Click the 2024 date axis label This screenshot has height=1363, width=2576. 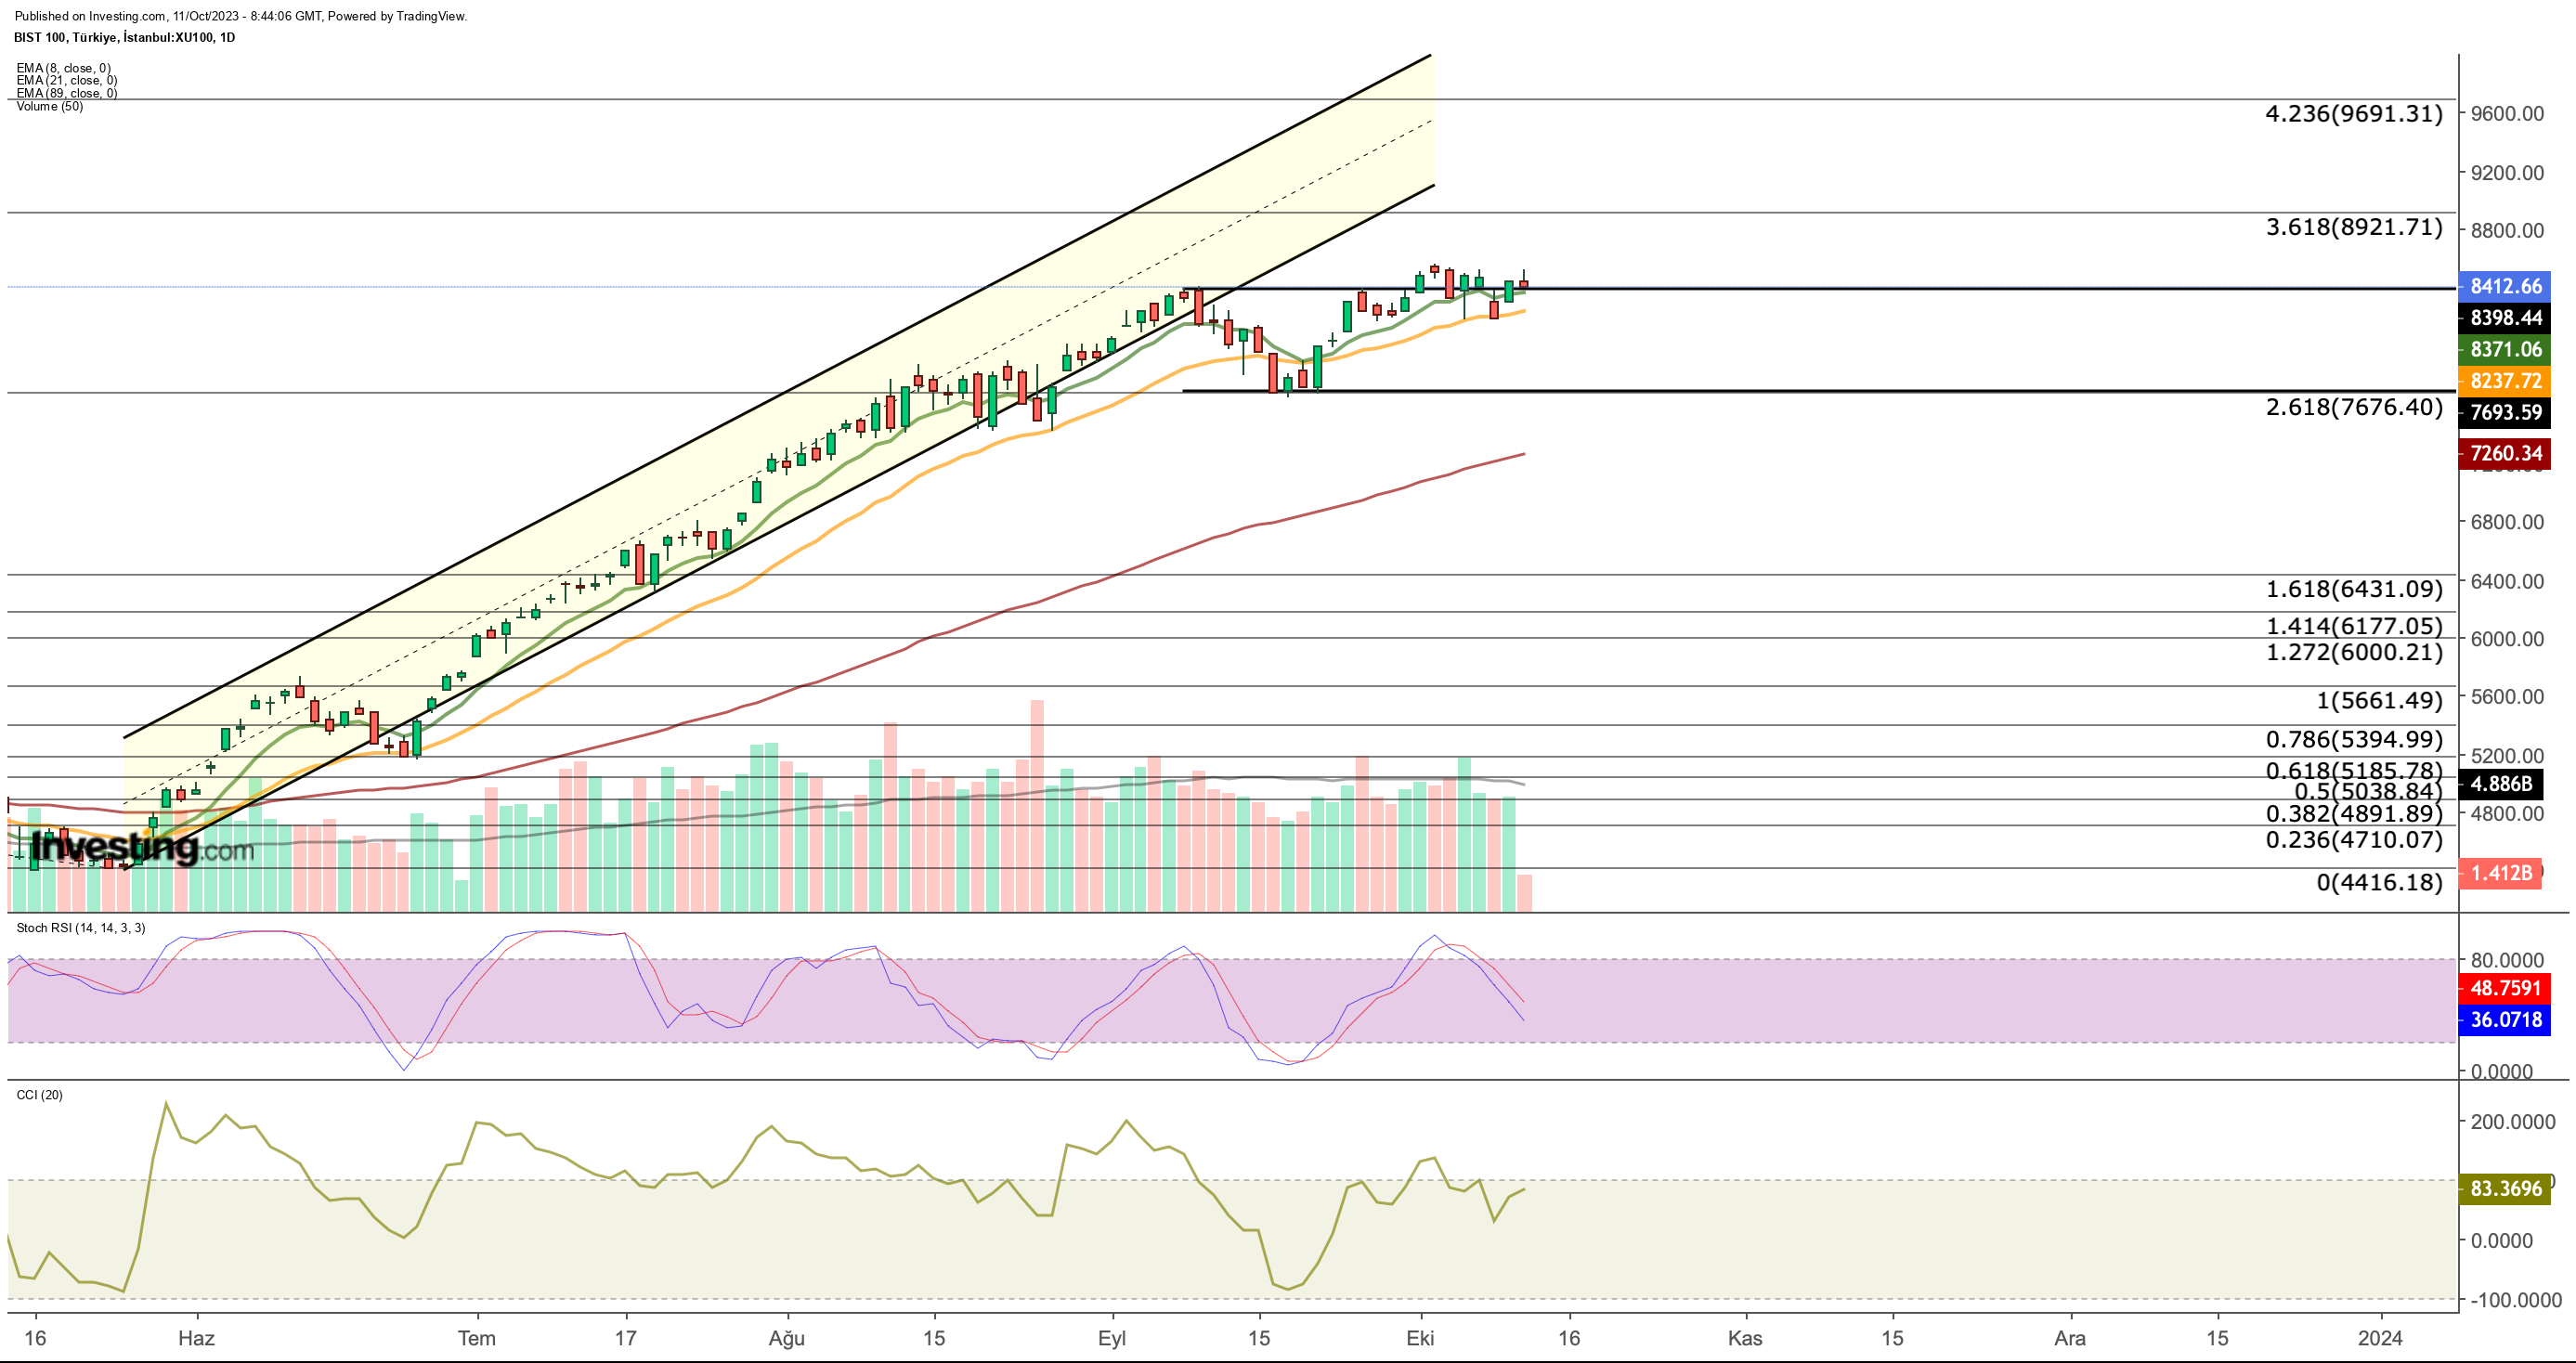pyautogui.click(x=2379, y=1338)
